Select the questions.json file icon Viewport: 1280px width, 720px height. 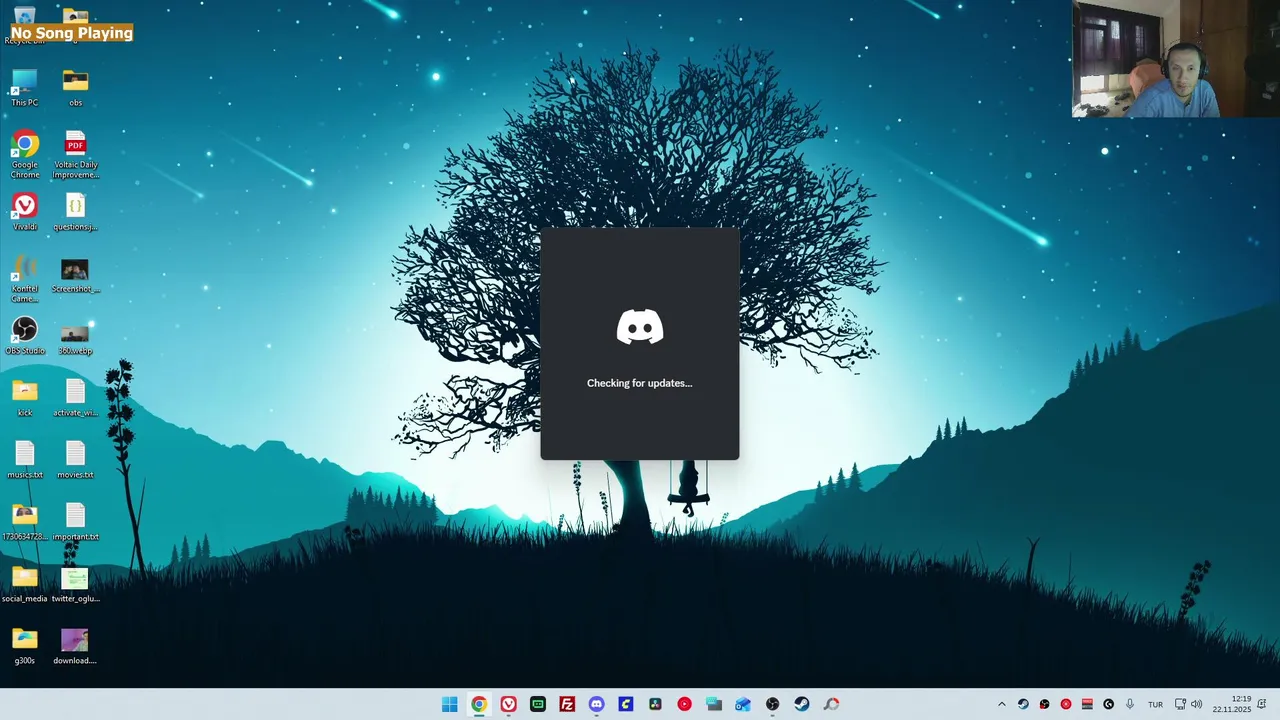[x=75, y=212]
